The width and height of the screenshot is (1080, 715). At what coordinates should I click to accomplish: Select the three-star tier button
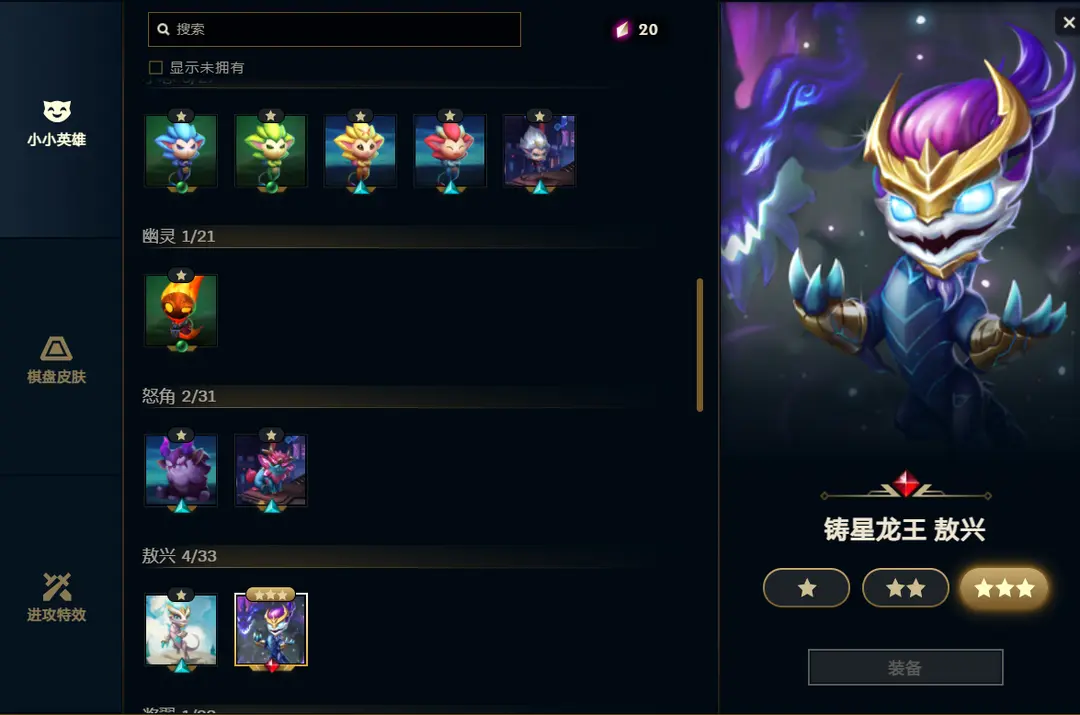point(1004,588)
